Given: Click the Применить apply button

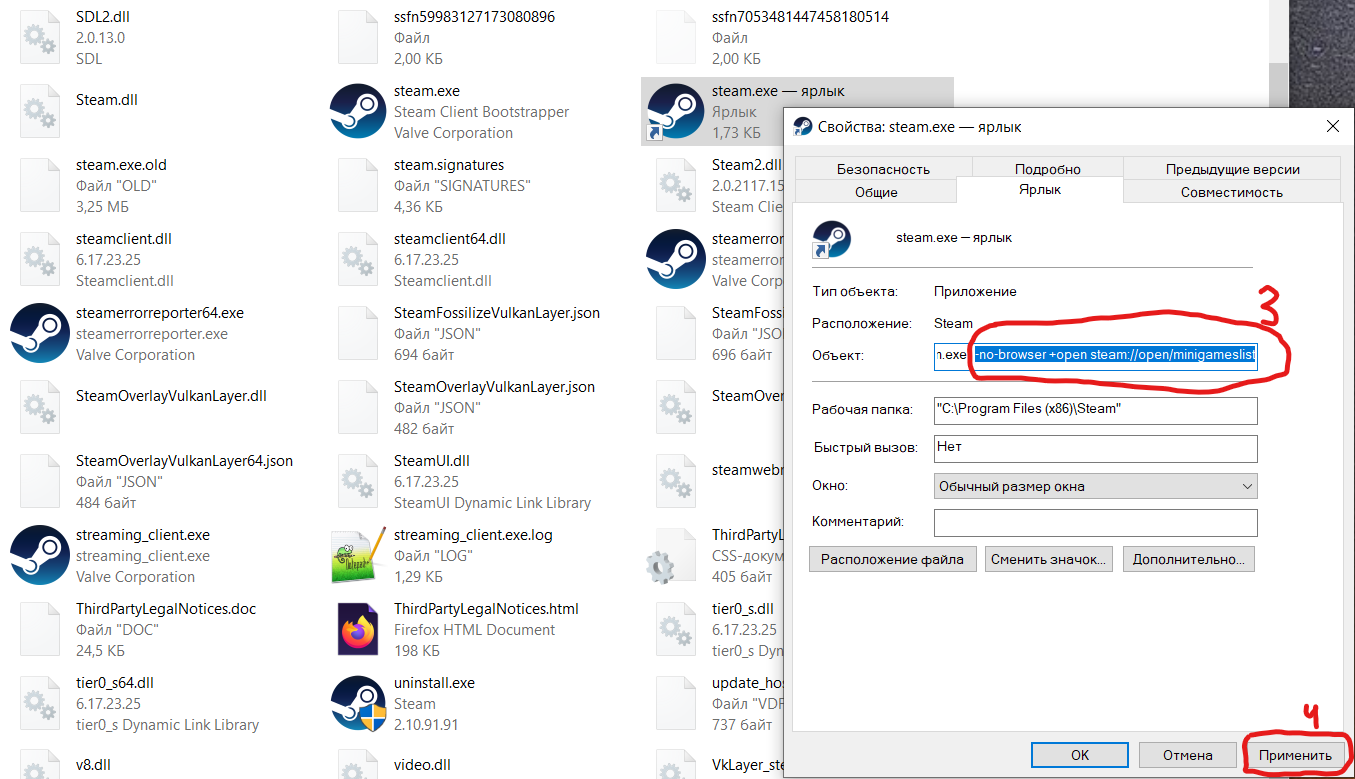Looking at the screenshot, I should [x=1295, y=755].
